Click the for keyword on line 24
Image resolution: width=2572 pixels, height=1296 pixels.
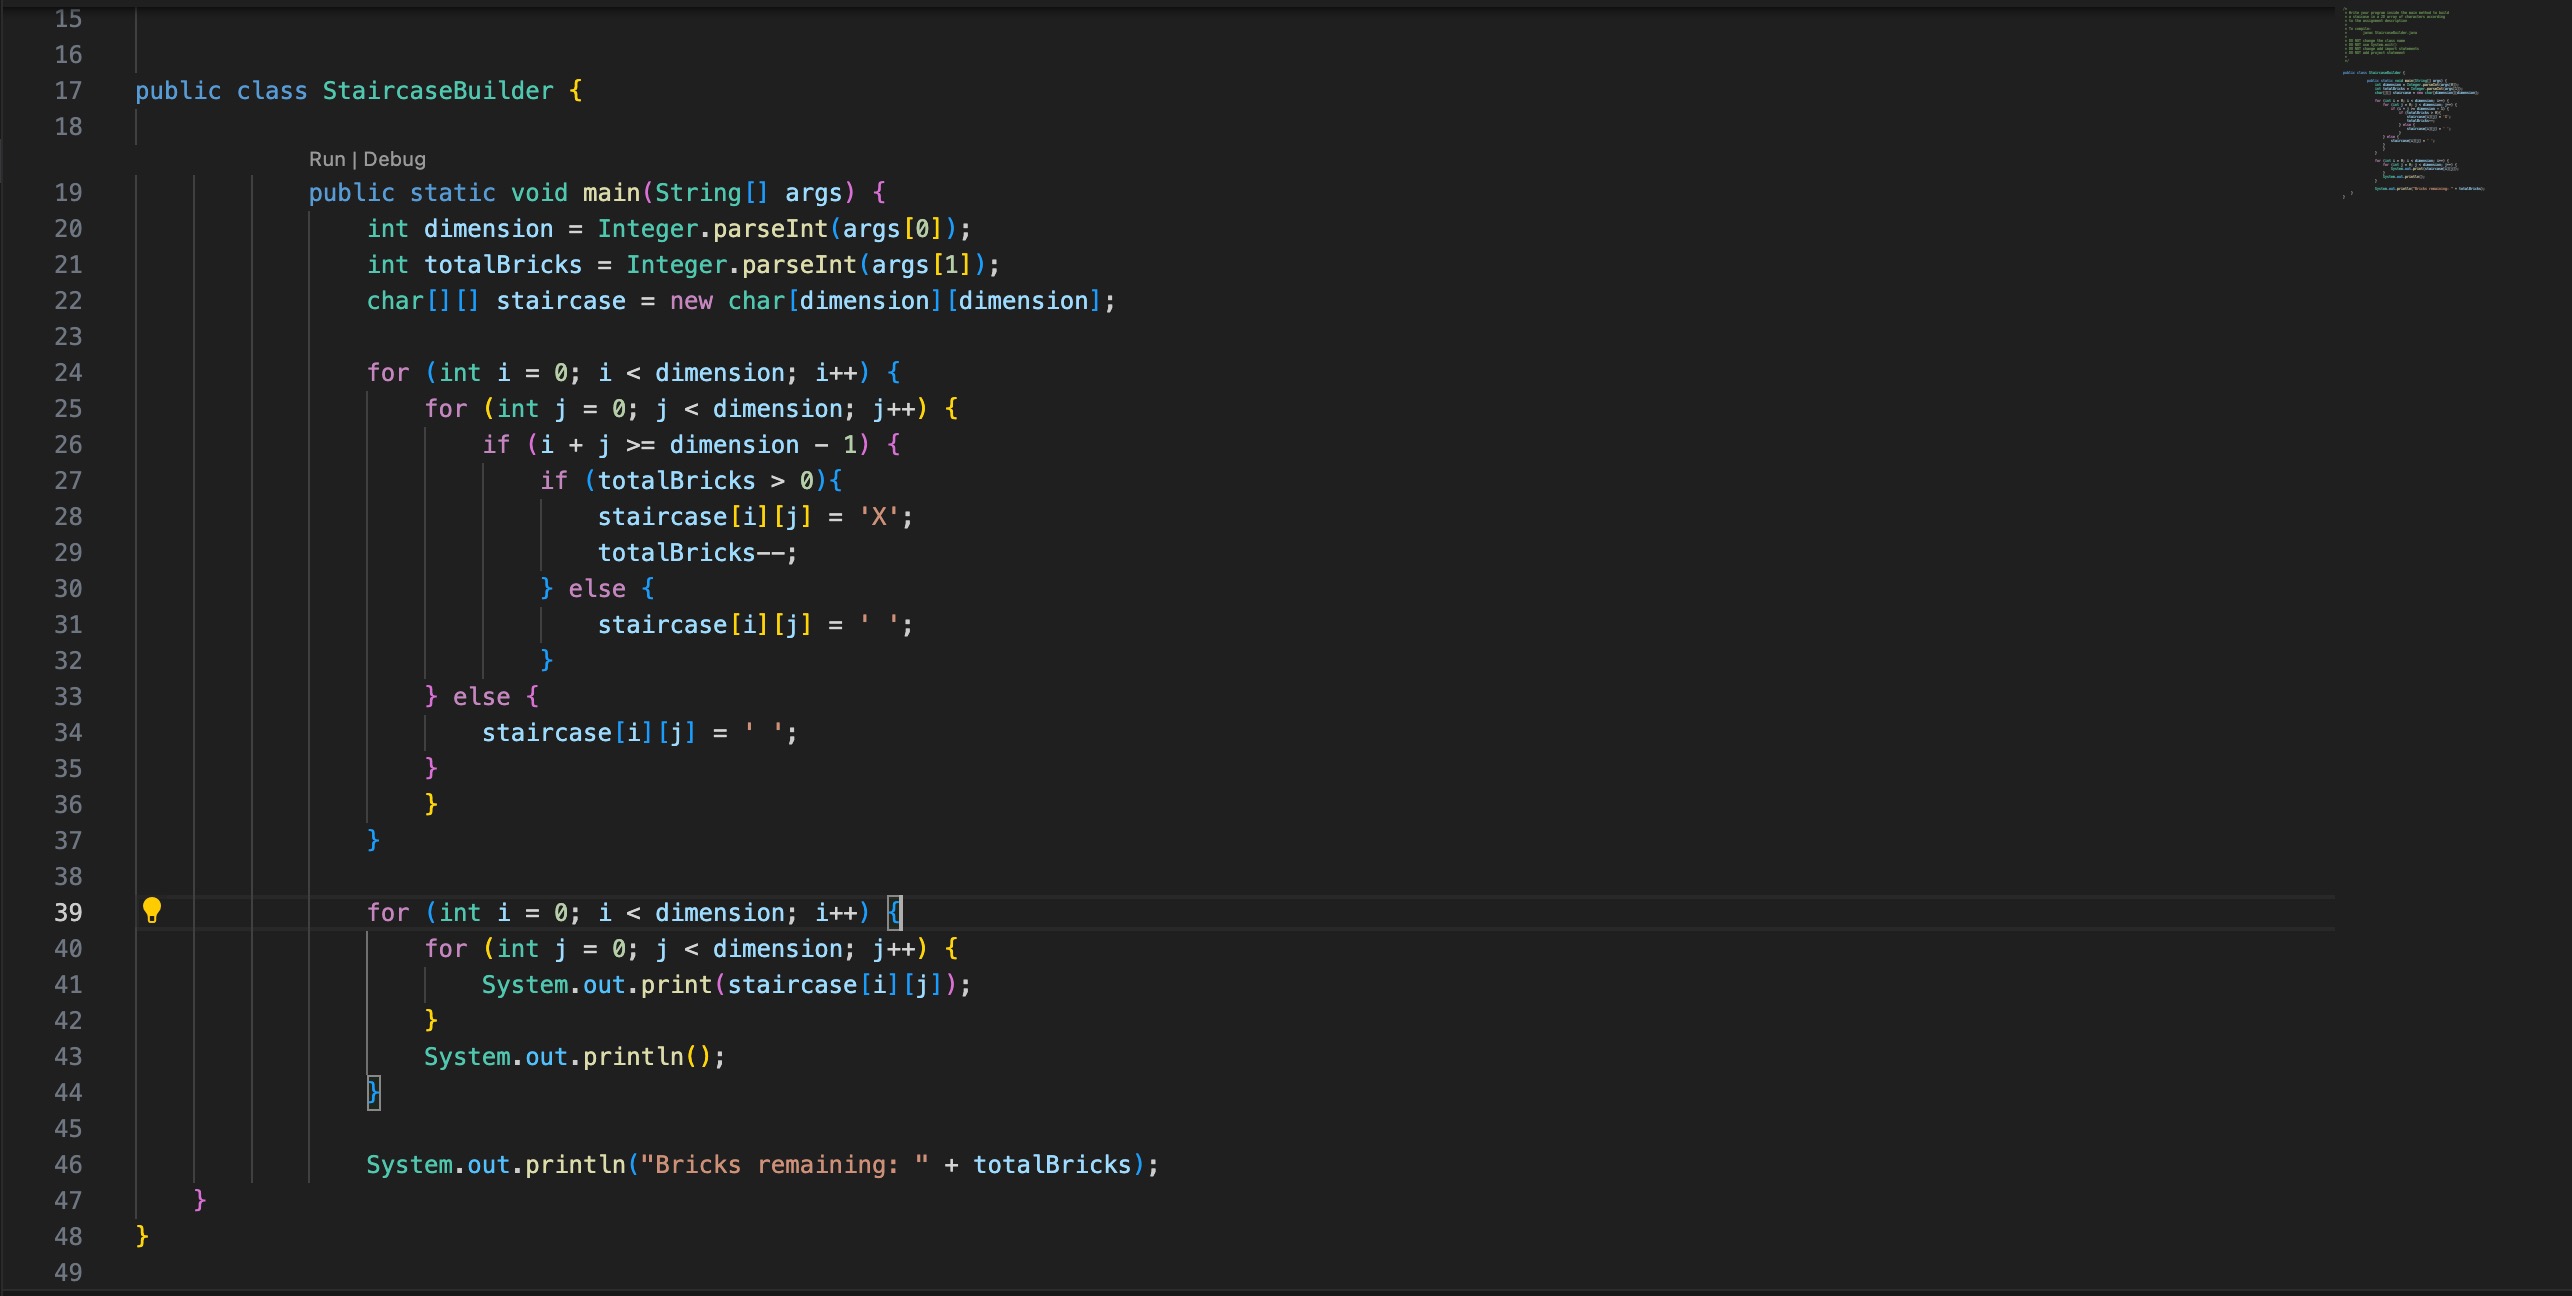tap(387, 372)
